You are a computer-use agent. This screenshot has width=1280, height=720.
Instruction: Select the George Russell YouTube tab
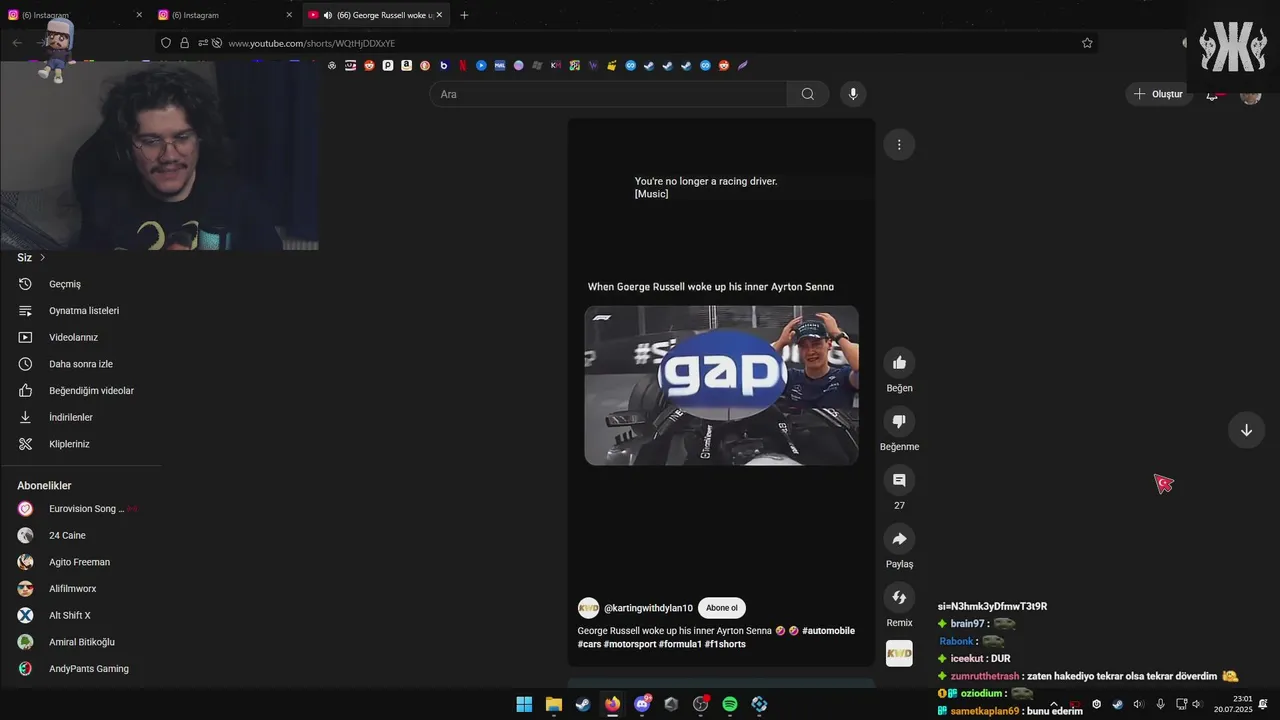pyautogui.click(x=375, y=15)
